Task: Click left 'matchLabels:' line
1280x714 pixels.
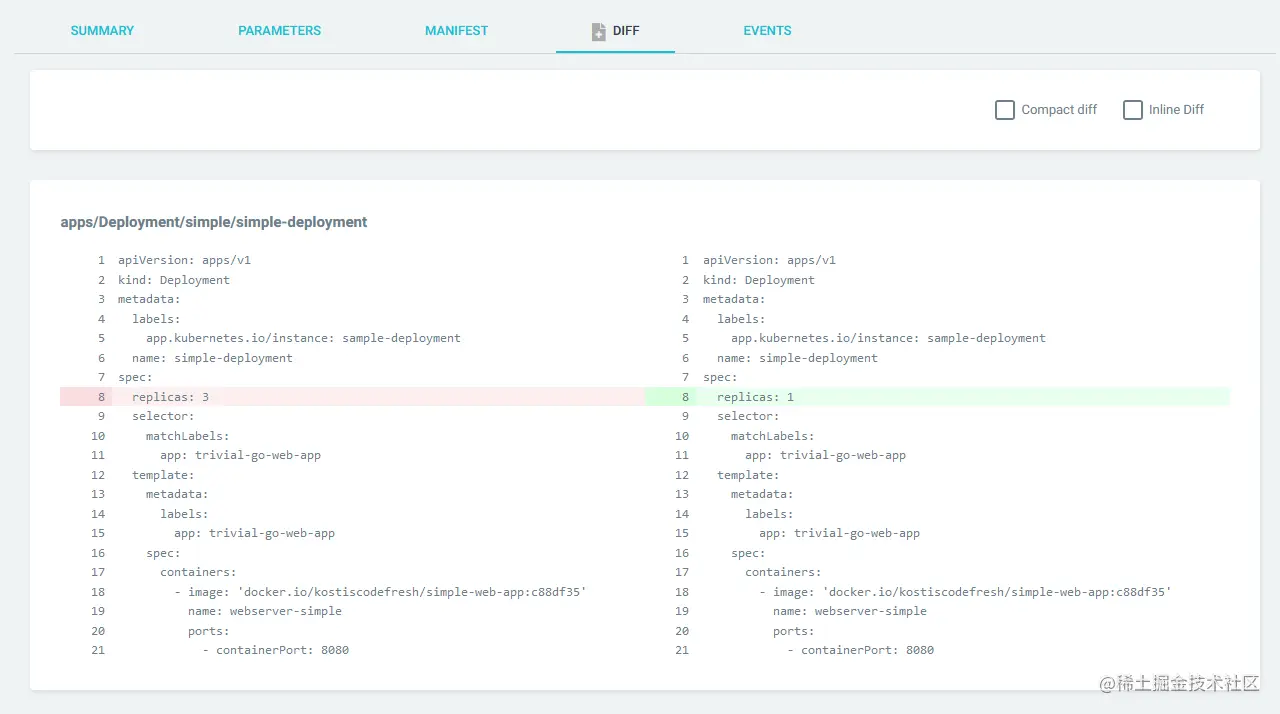Action: point(188,436)
